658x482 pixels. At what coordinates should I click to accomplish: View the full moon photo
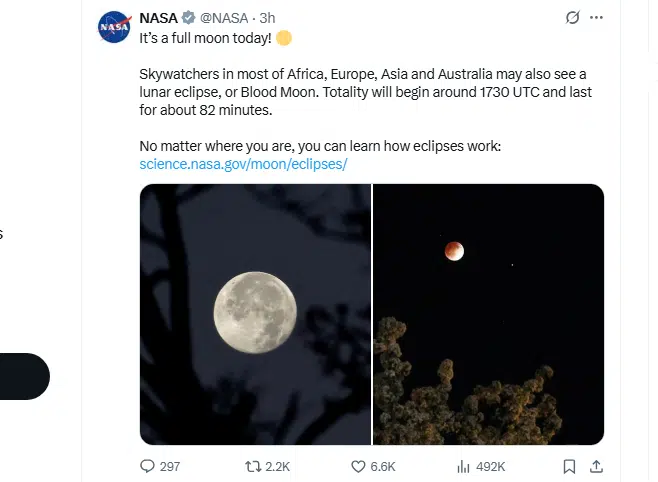(x=255, y=314)
